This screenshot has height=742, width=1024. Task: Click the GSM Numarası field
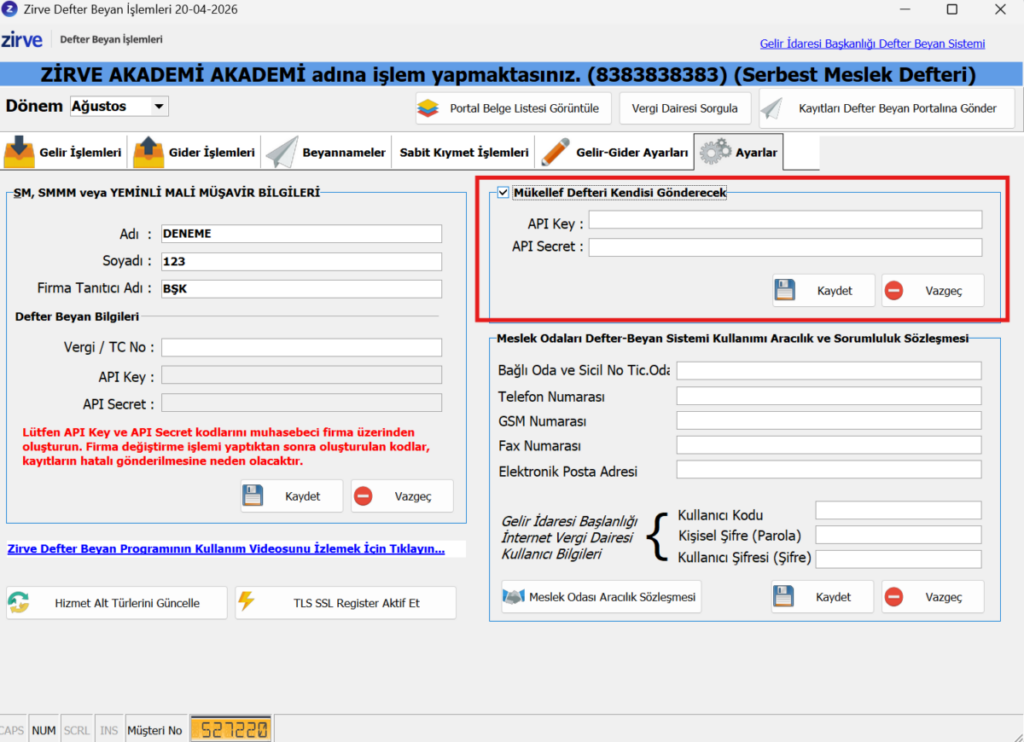pos(829,421)
